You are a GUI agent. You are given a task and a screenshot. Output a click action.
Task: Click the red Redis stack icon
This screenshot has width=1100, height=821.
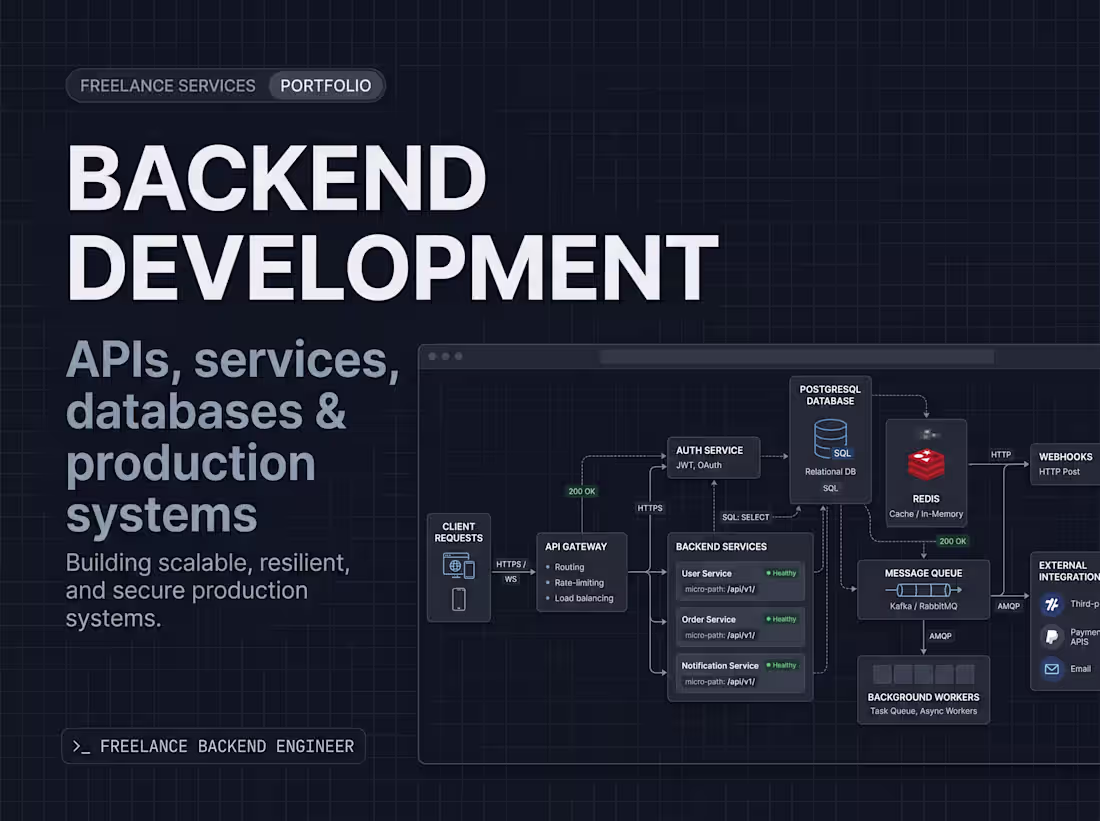[x=926, y=465]
